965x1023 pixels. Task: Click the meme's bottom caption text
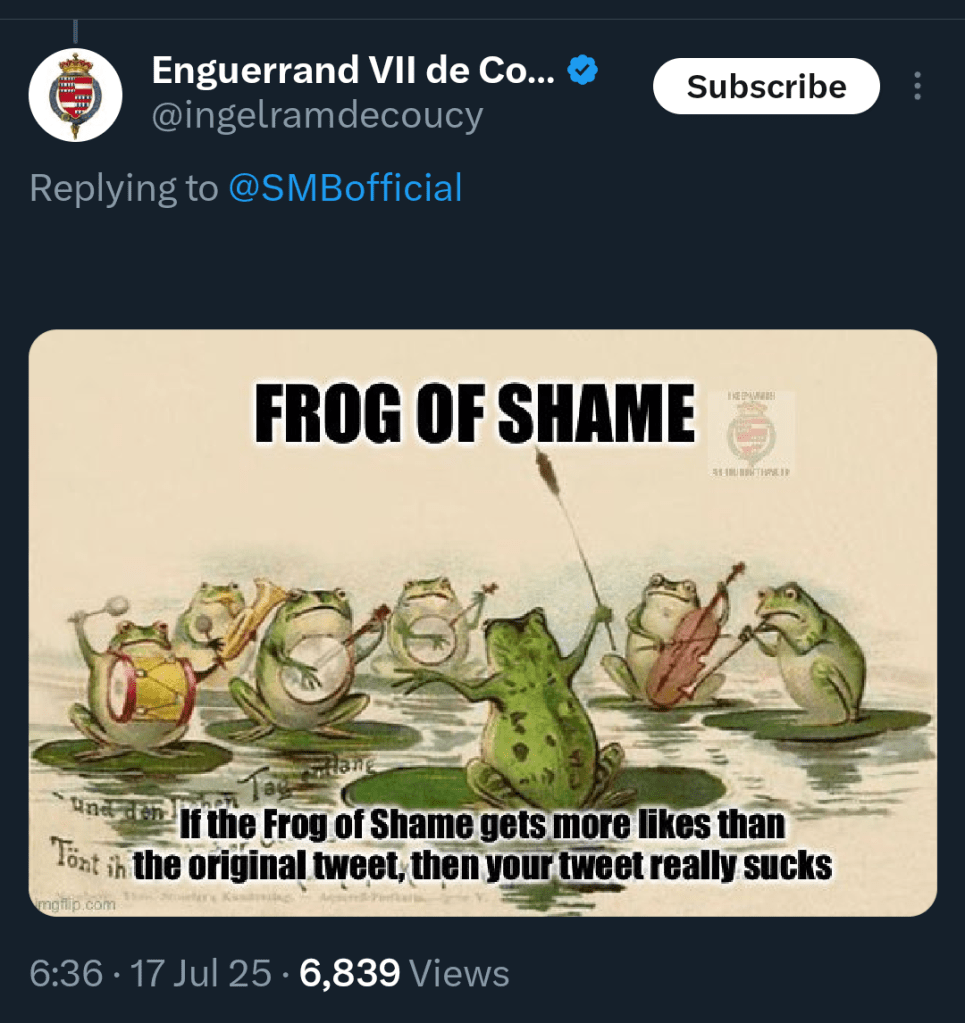point(482,846)
